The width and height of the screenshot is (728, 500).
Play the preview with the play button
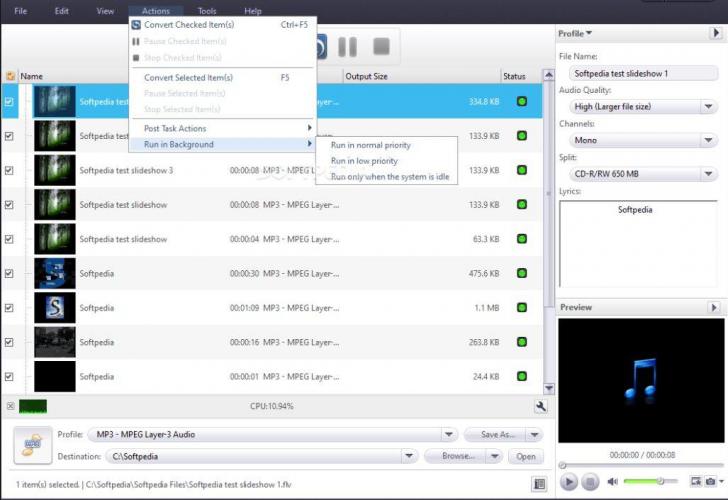(569, 481)
